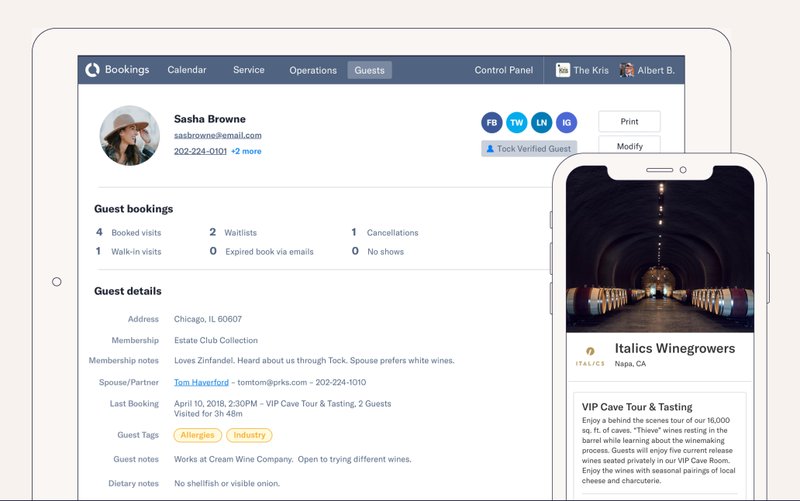
Task: Click Estate Club Collection membership value
Action: (216, 340)
